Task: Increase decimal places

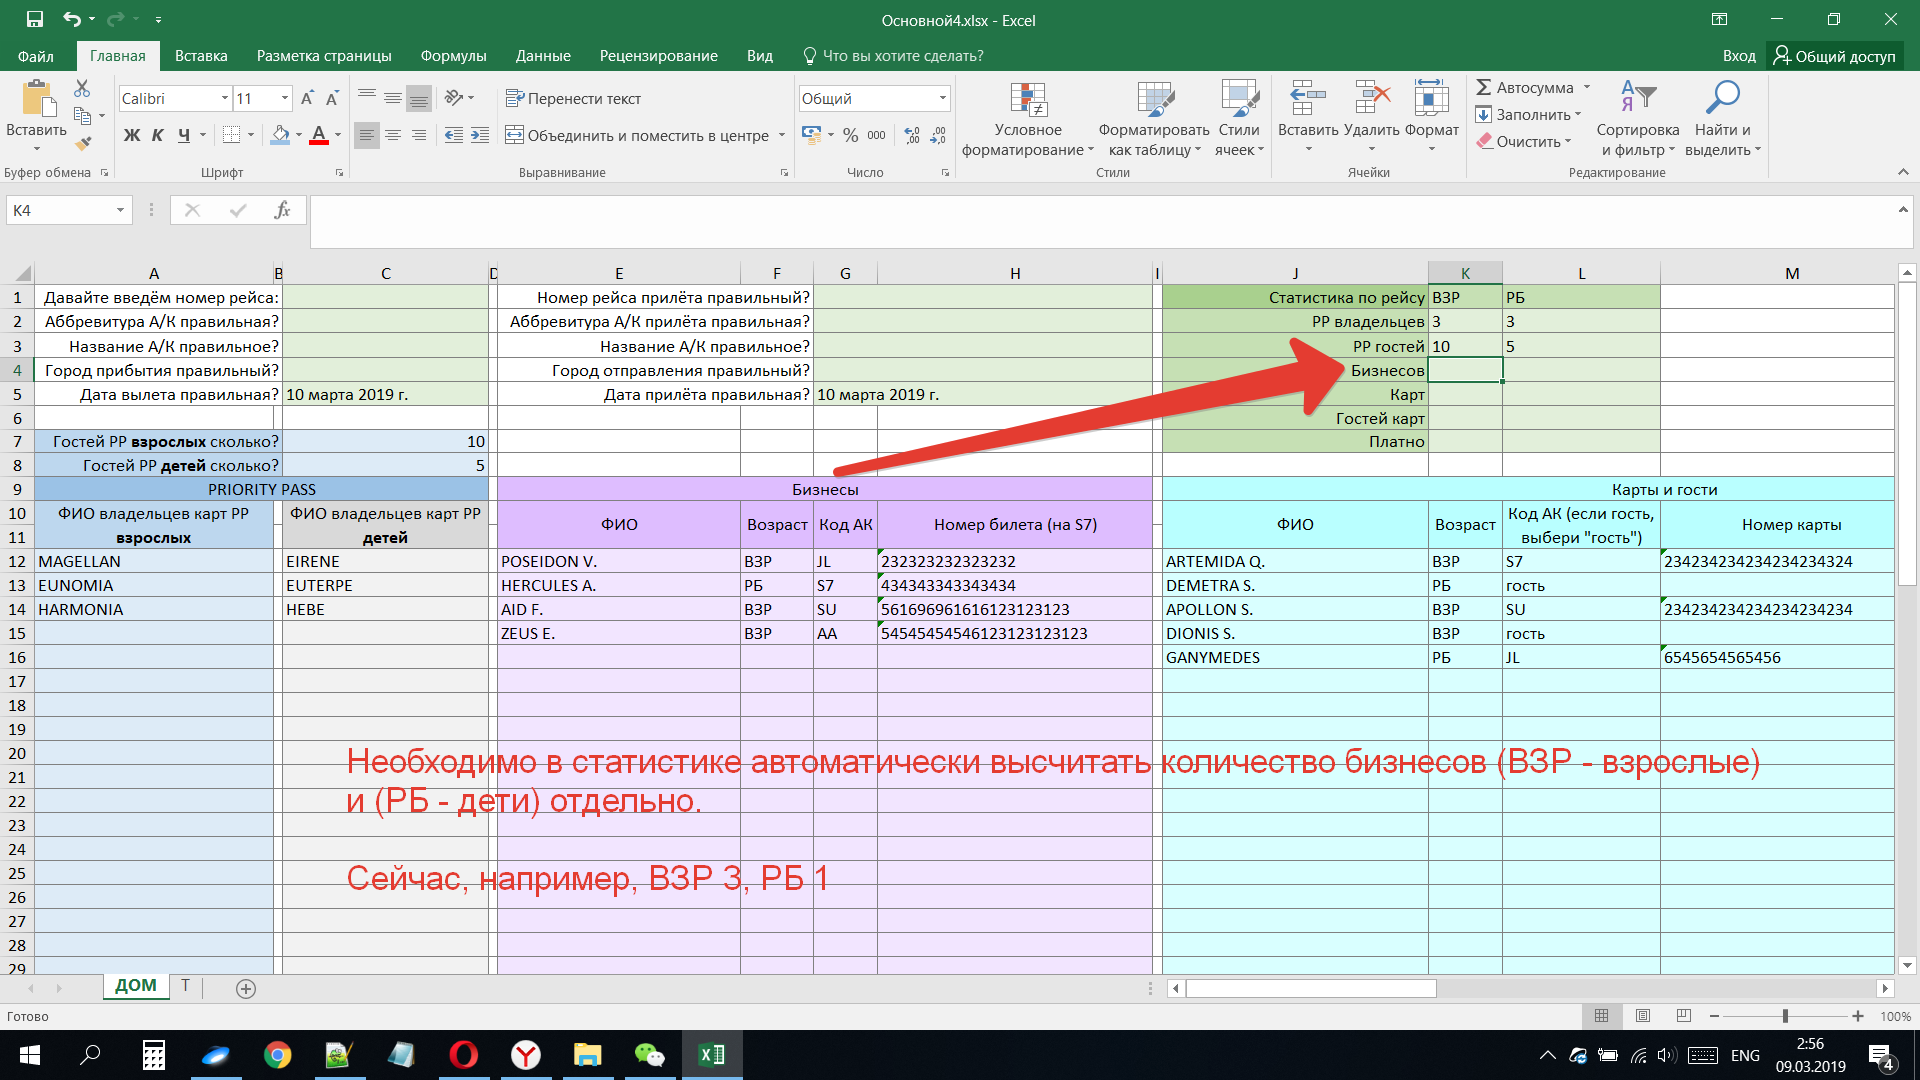Action: 912,135
